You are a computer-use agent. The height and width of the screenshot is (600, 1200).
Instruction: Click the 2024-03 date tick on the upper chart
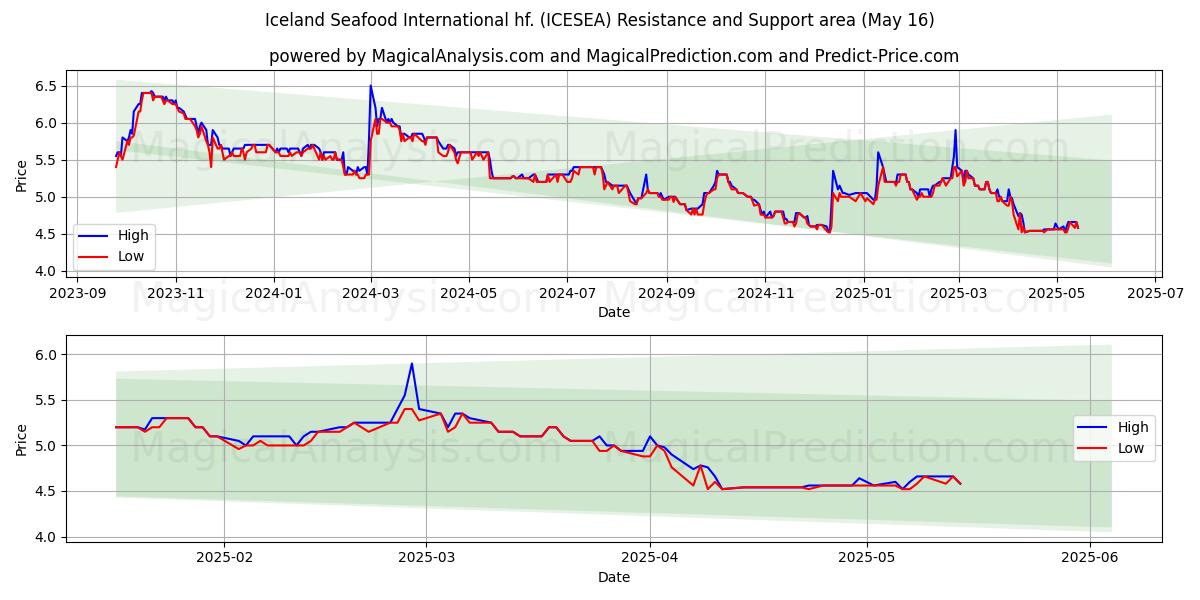371,292
